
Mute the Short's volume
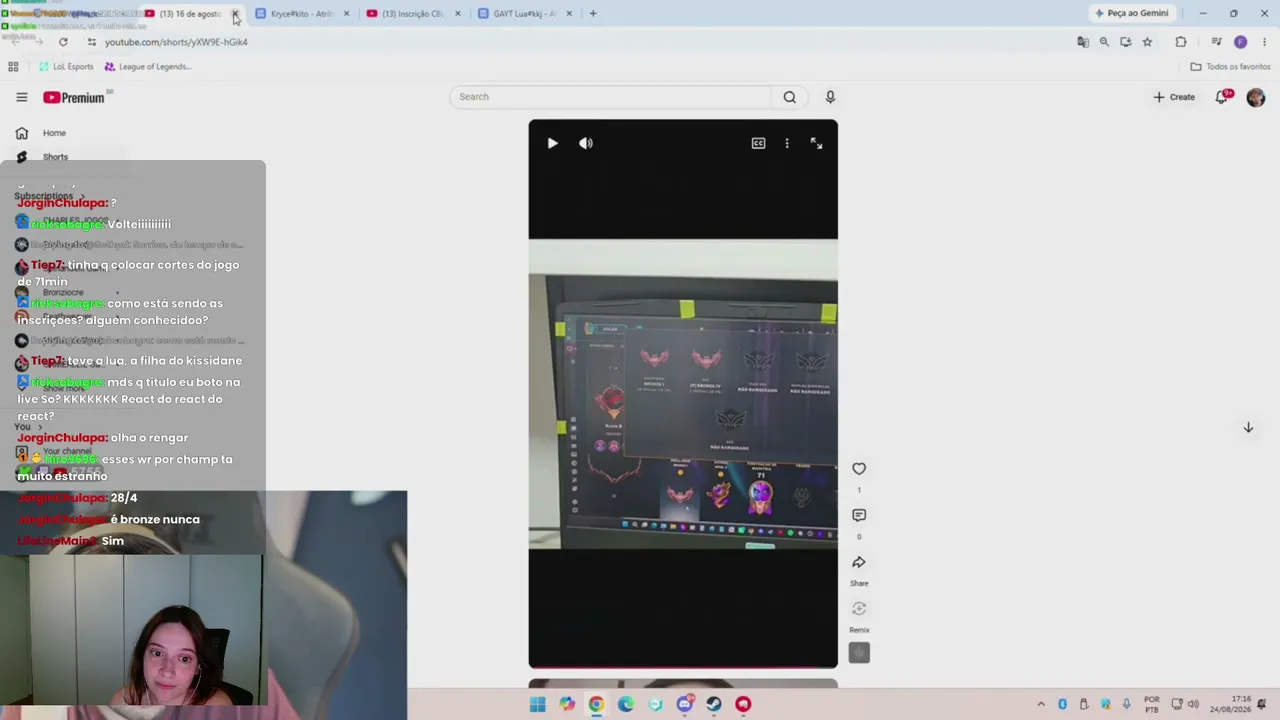(586, 143)
